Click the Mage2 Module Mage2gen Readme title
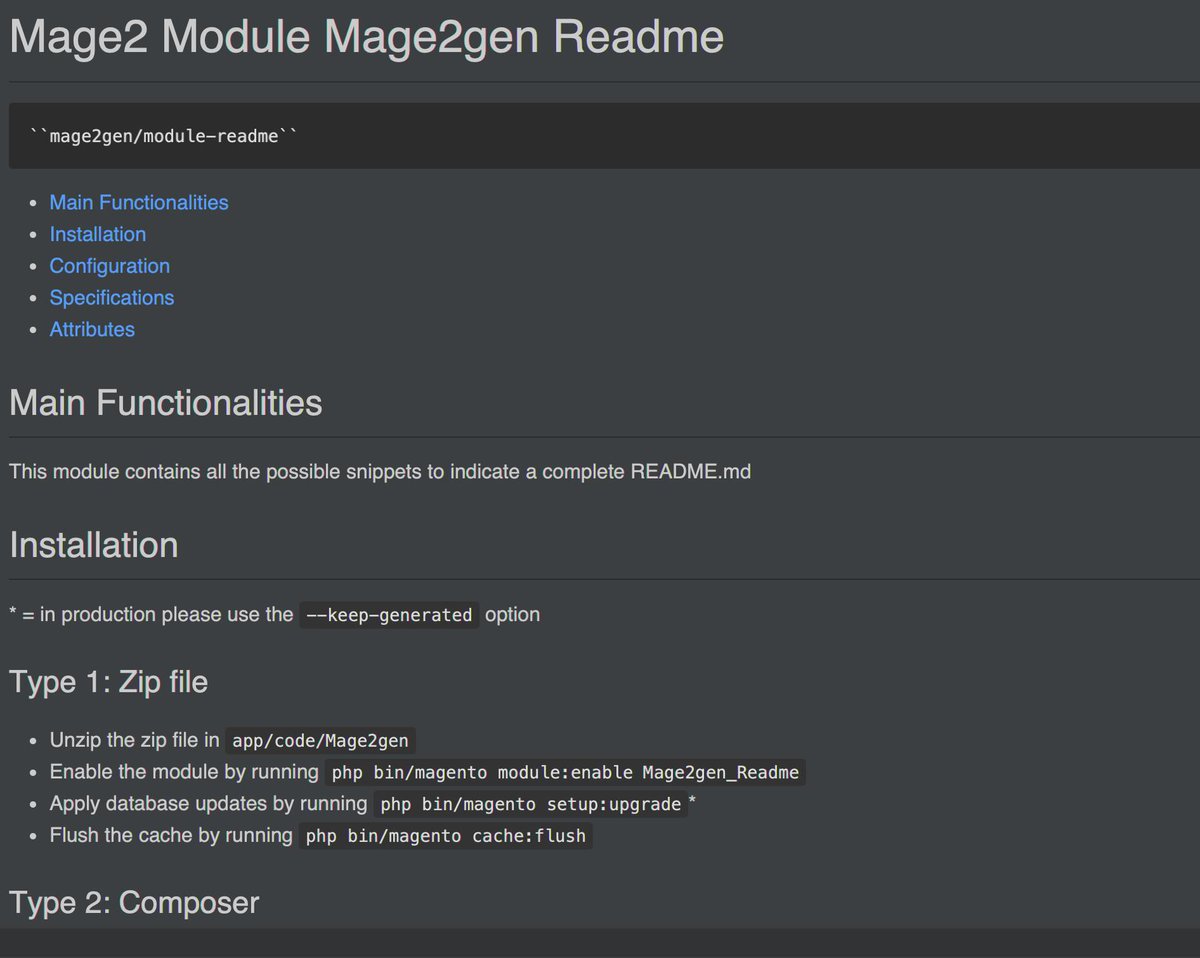 (366, 37)
